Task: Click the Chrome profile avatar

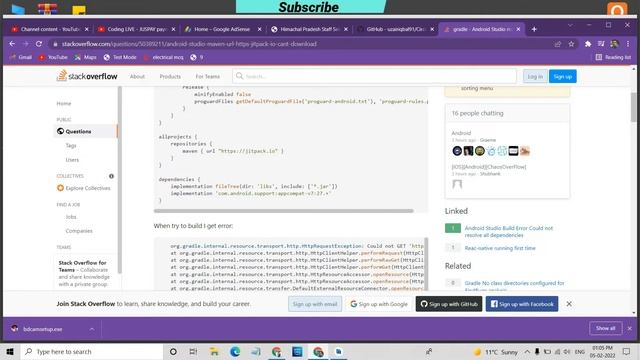Action: [x=614, y=44]
